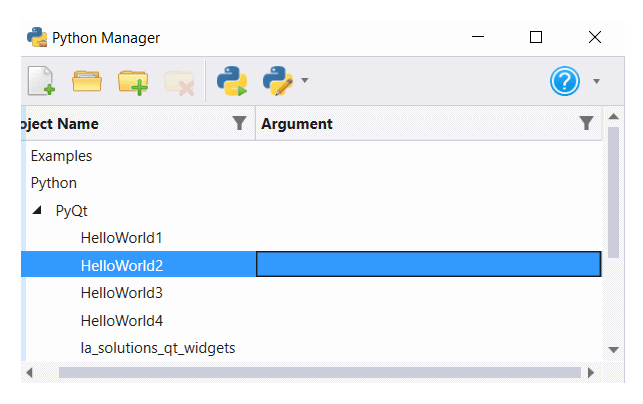
Task: Click the HelloWorld2 Argument input cell
Action: pyautogui.click(x=429, y=264)
